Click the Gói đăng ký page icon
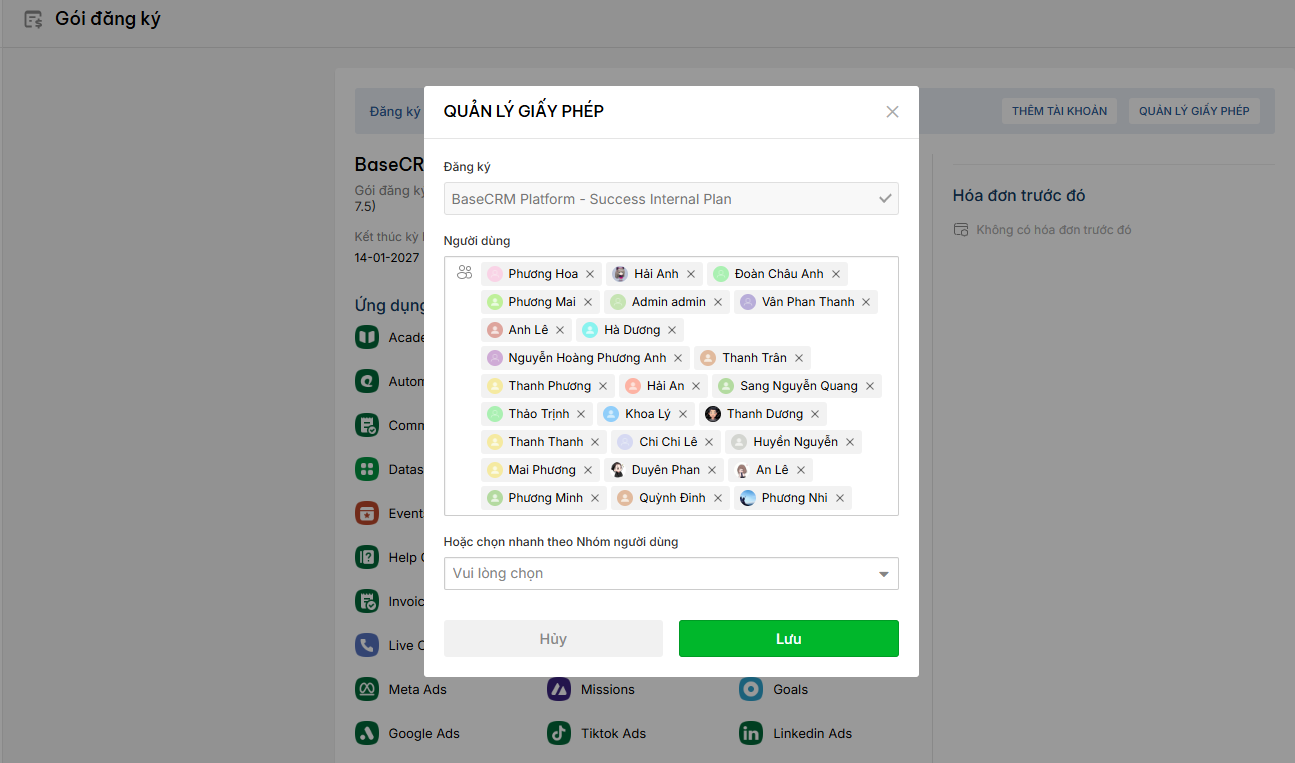This screenshot has height=763, width=1295. (33, 19)
